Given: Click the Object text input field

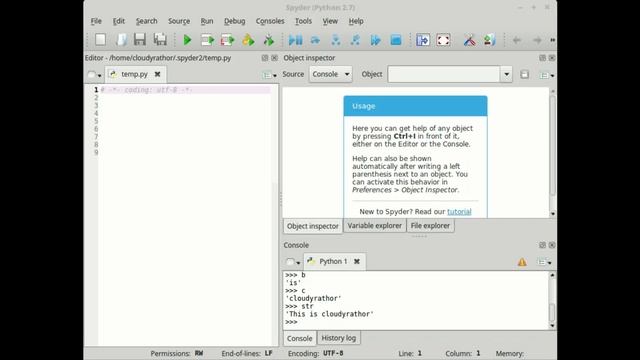Looking at the screenshot, I should pyautogui.click(x=444, y=74).
